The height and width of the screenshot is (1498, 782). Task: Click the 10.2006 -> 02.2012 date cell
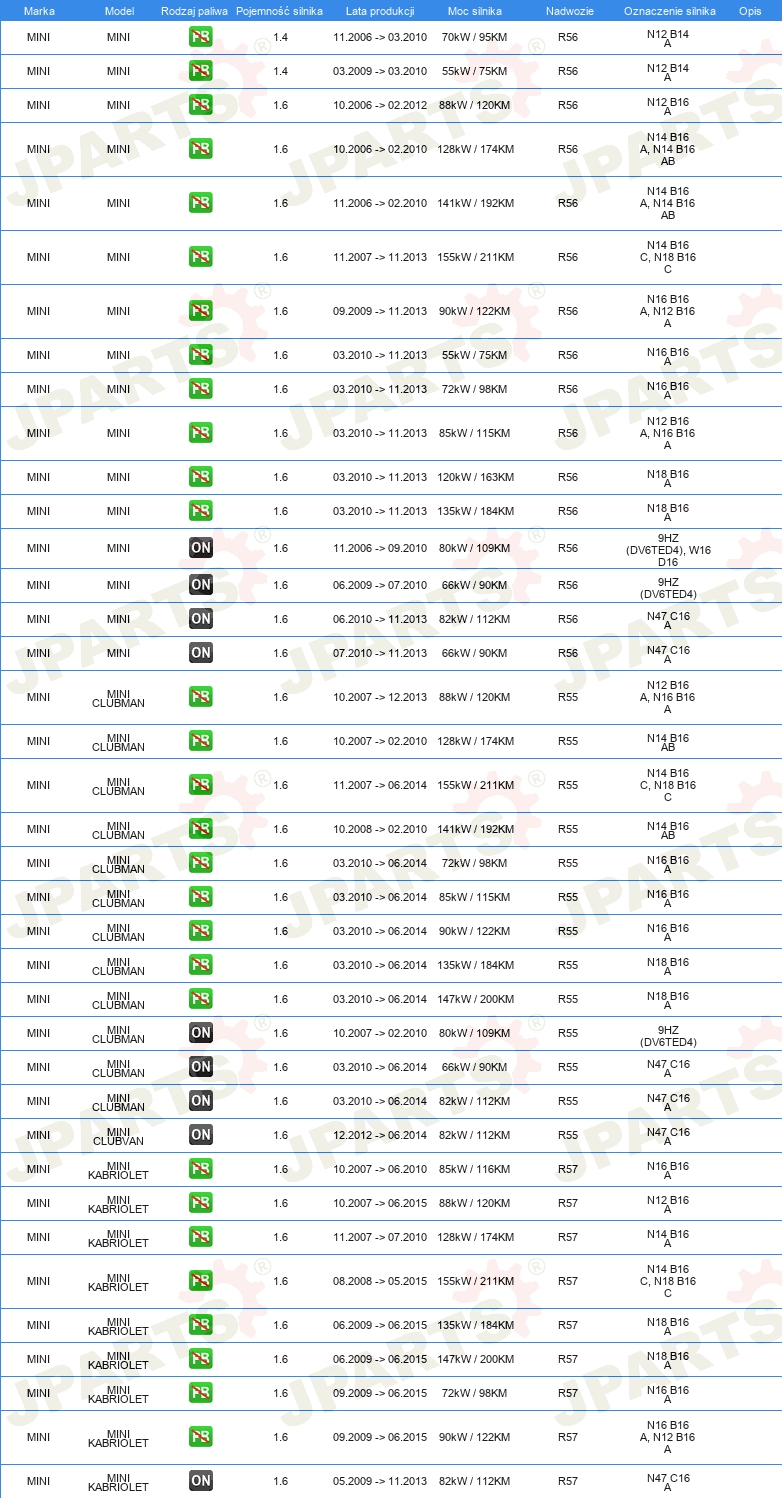coord(380,105)
